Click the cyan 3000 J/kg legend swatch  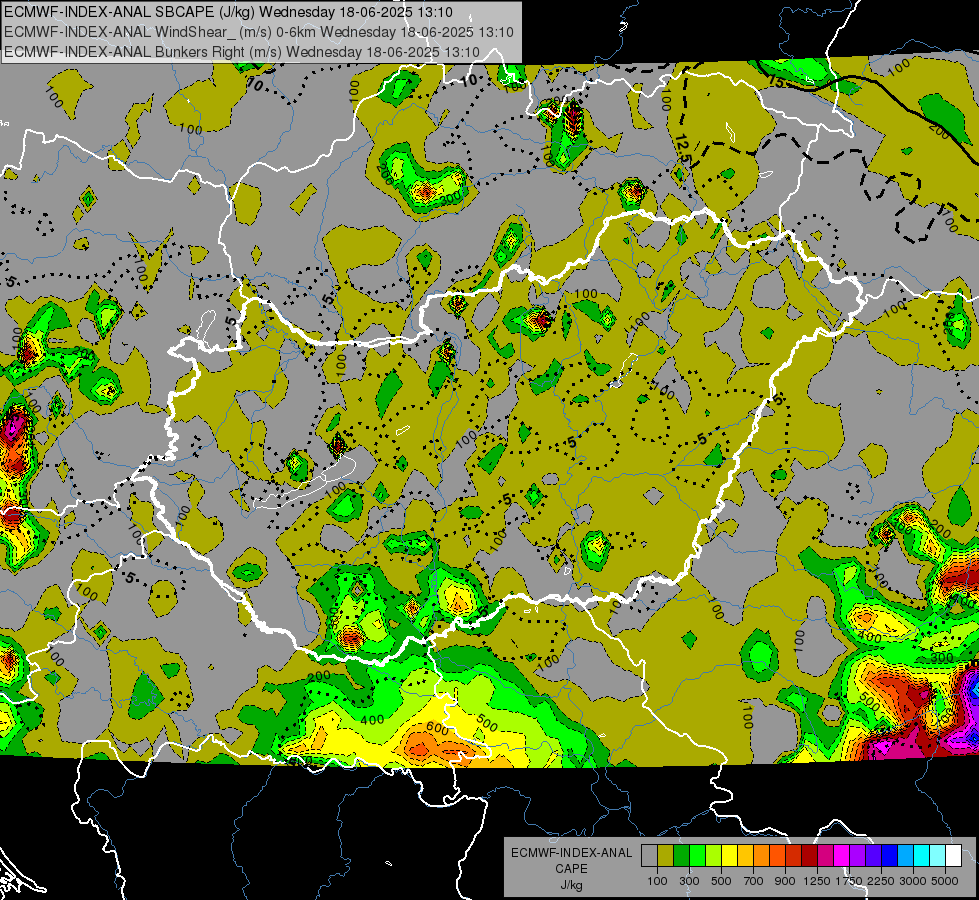pos(922,855)
